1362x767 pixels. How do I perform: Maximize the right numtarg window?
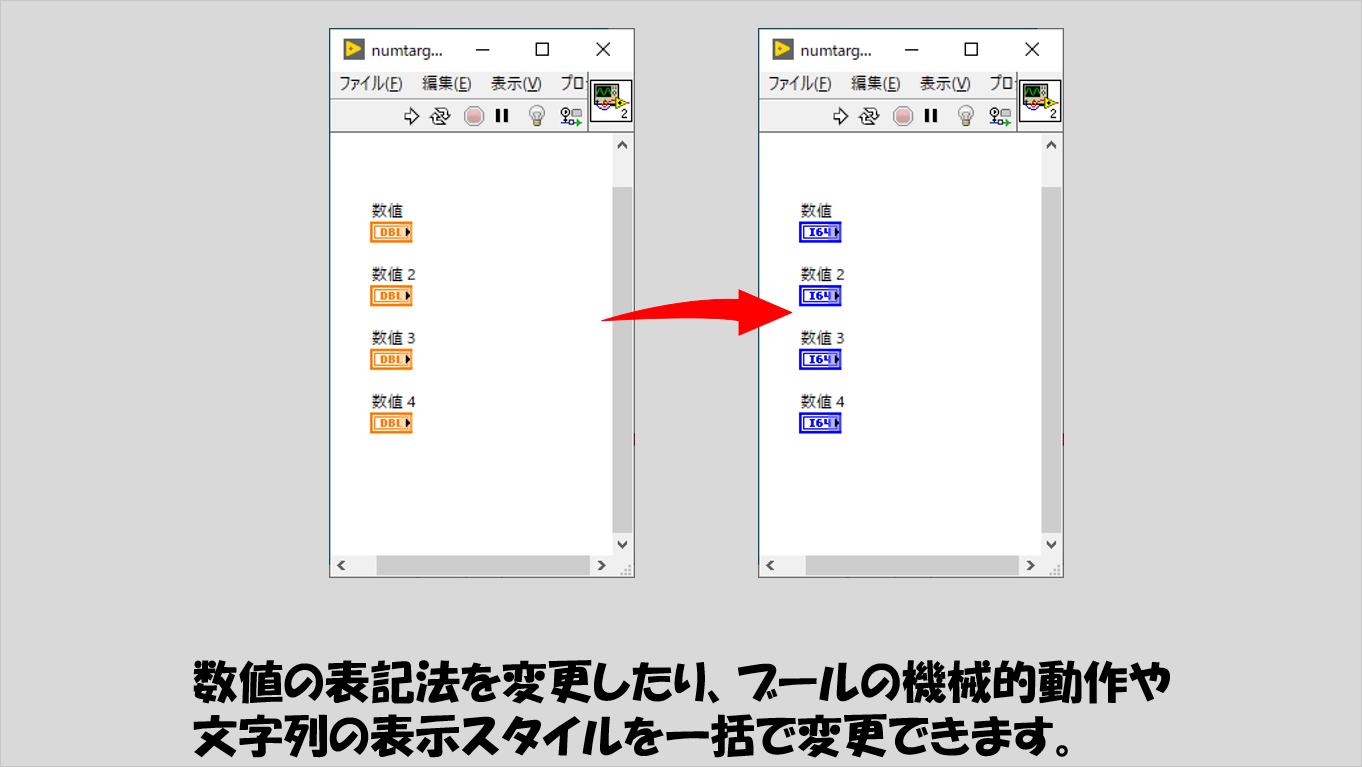(x=971, y=49)
